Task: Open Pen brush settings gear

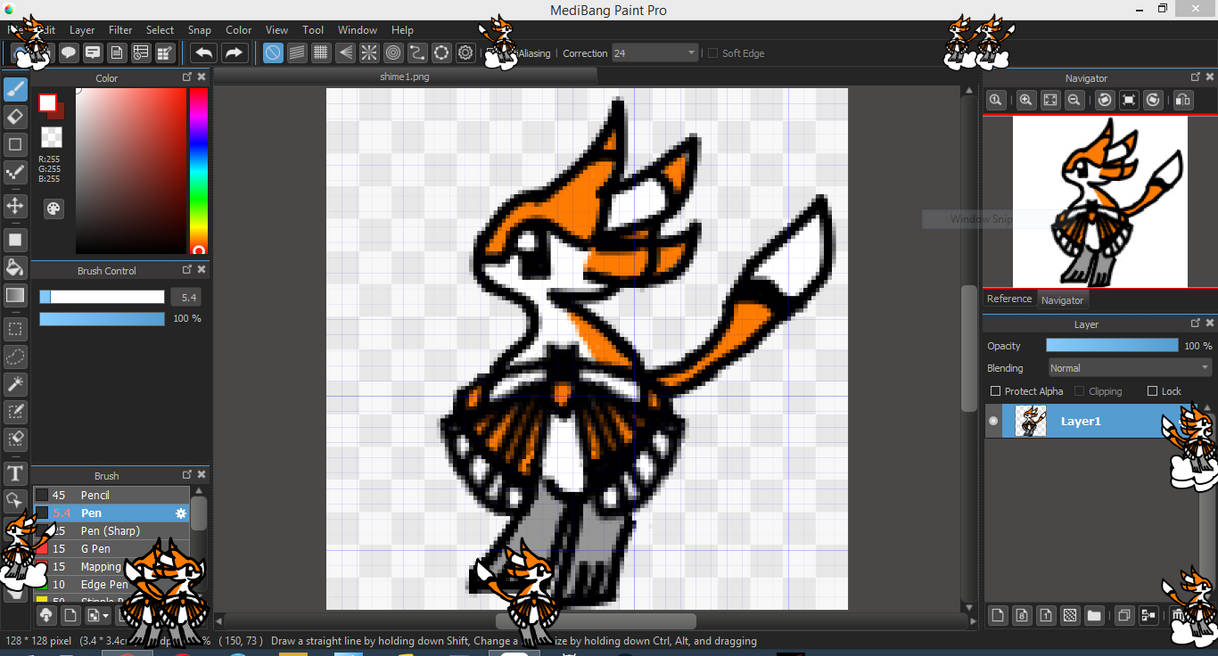Action: pos(181,513)
